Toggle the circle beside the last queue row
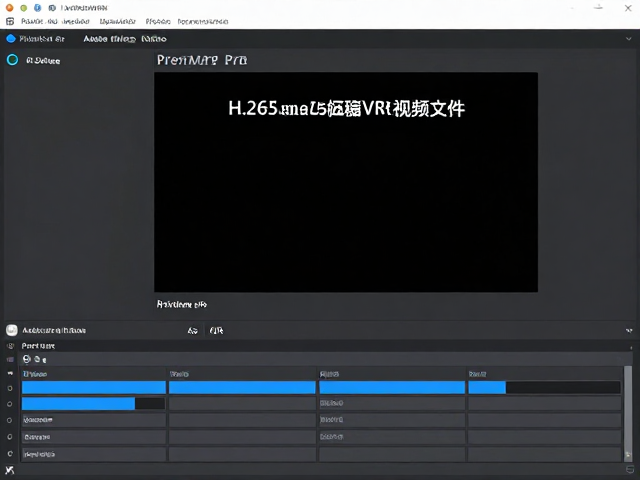 click(10, 453)
